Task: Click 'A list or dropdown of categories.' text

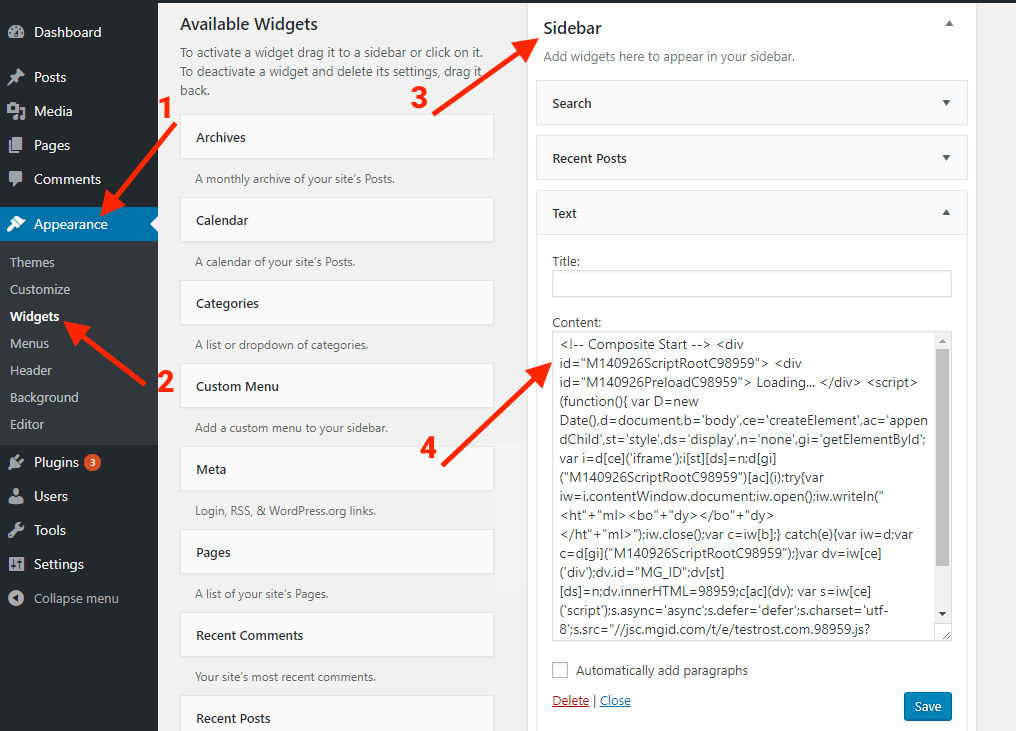Action: click(x=282, y=345)
